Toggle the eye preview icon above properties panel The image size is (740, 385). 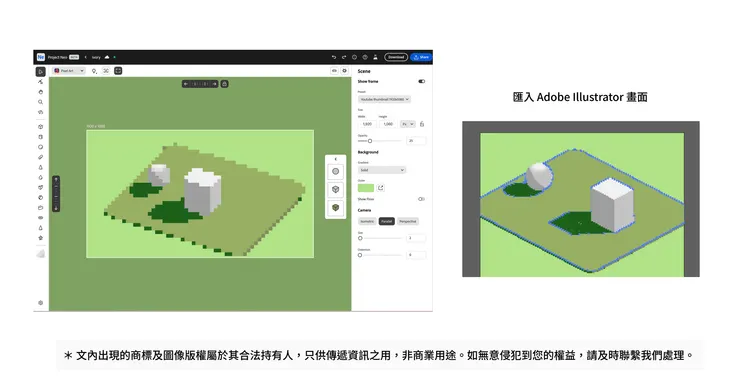point(334,71)
